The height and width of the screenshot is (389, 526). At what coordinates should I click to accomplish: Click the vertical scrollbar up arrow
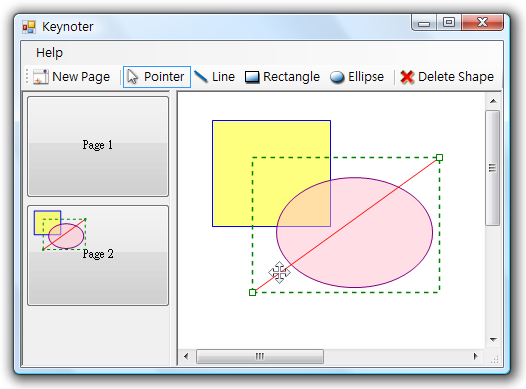(x=493, y=101)
